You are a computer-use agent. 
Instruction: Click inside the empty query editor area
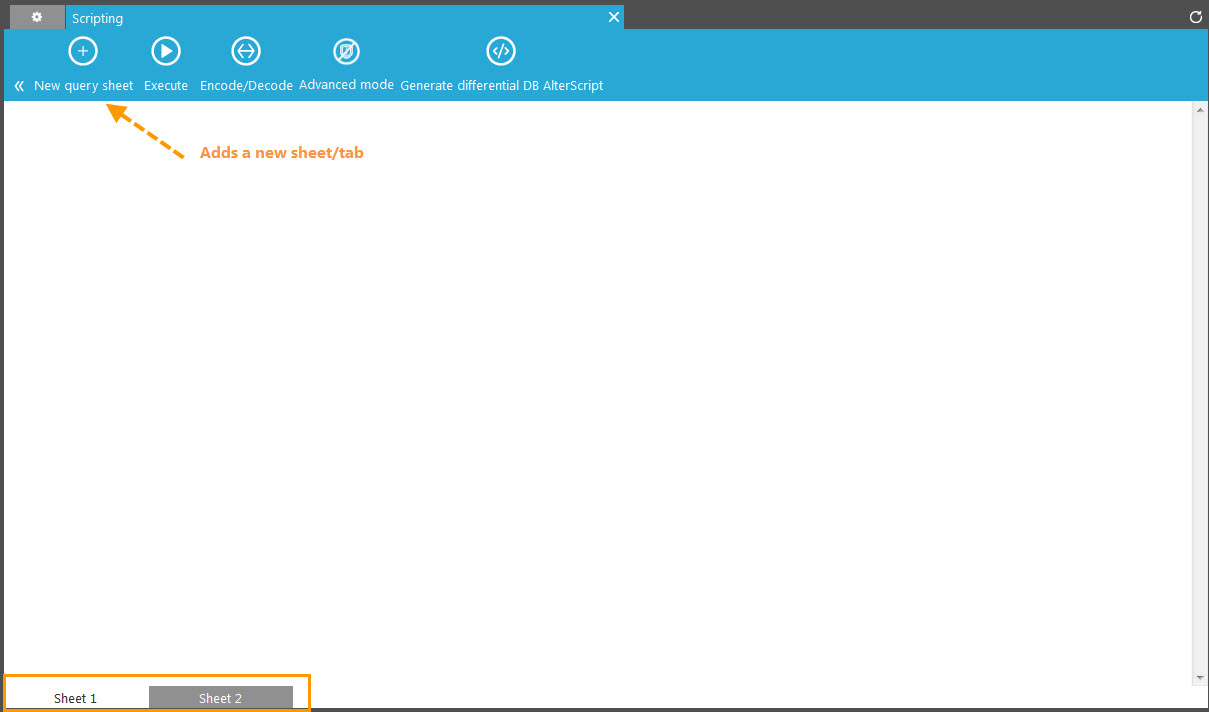(x=600, y=400)
